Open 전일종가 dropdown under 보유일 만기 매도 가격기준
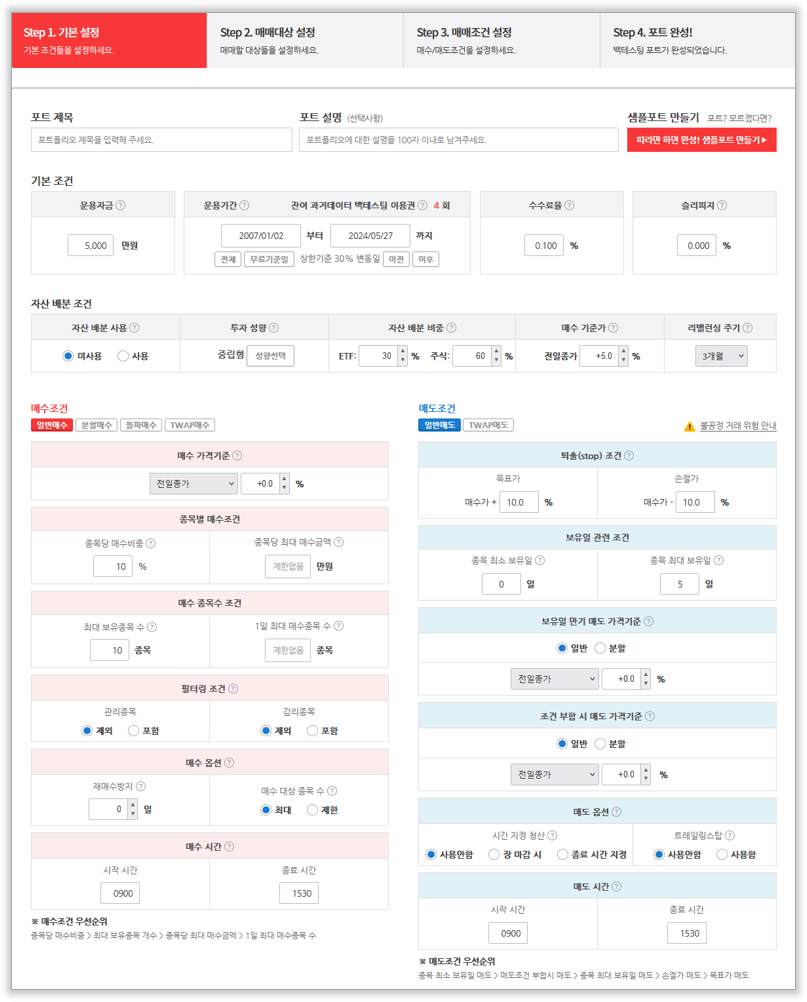This screenshot has height=1002, width=807. point(553,679)
